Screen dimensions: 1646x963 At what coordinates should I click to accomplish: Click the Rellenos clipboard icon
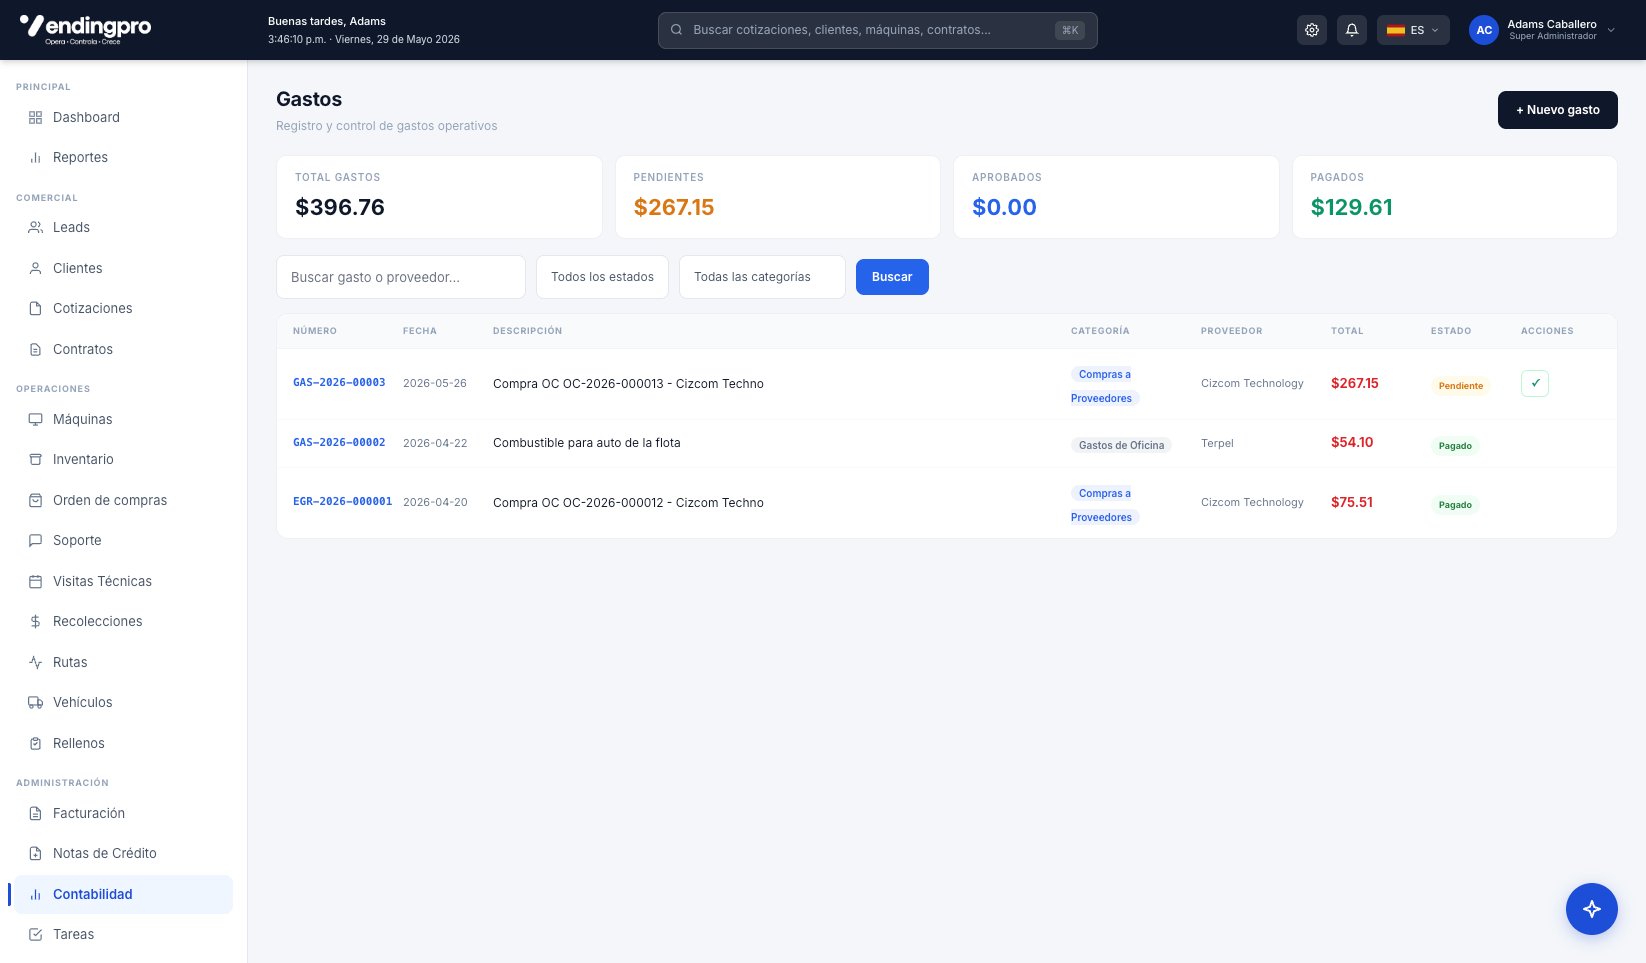point(36,743)
